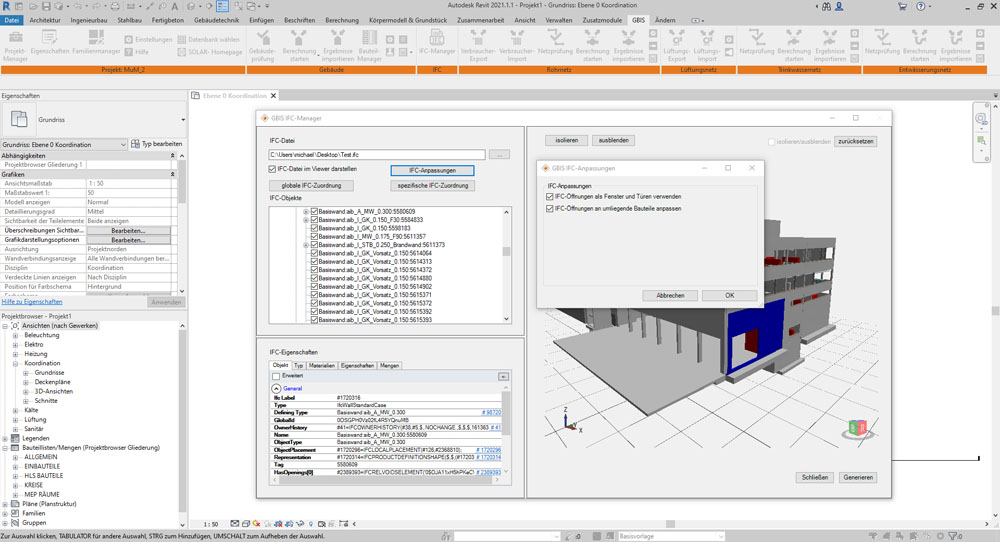The height and width of the screenshot is (542, 1000).
Task: Run Netzprüfung in Entwässerungsnetz group
Action: pos(882,42)
